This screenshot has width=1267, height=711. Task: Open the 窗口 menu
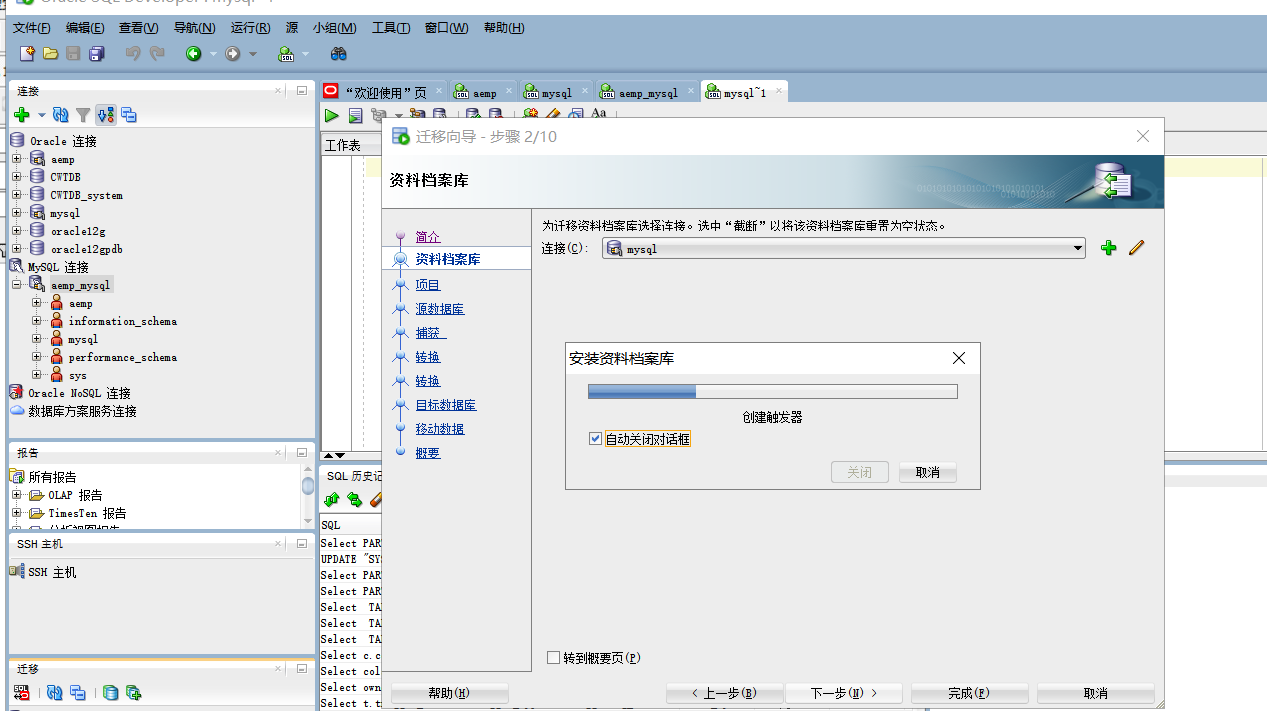coord(446,28)
